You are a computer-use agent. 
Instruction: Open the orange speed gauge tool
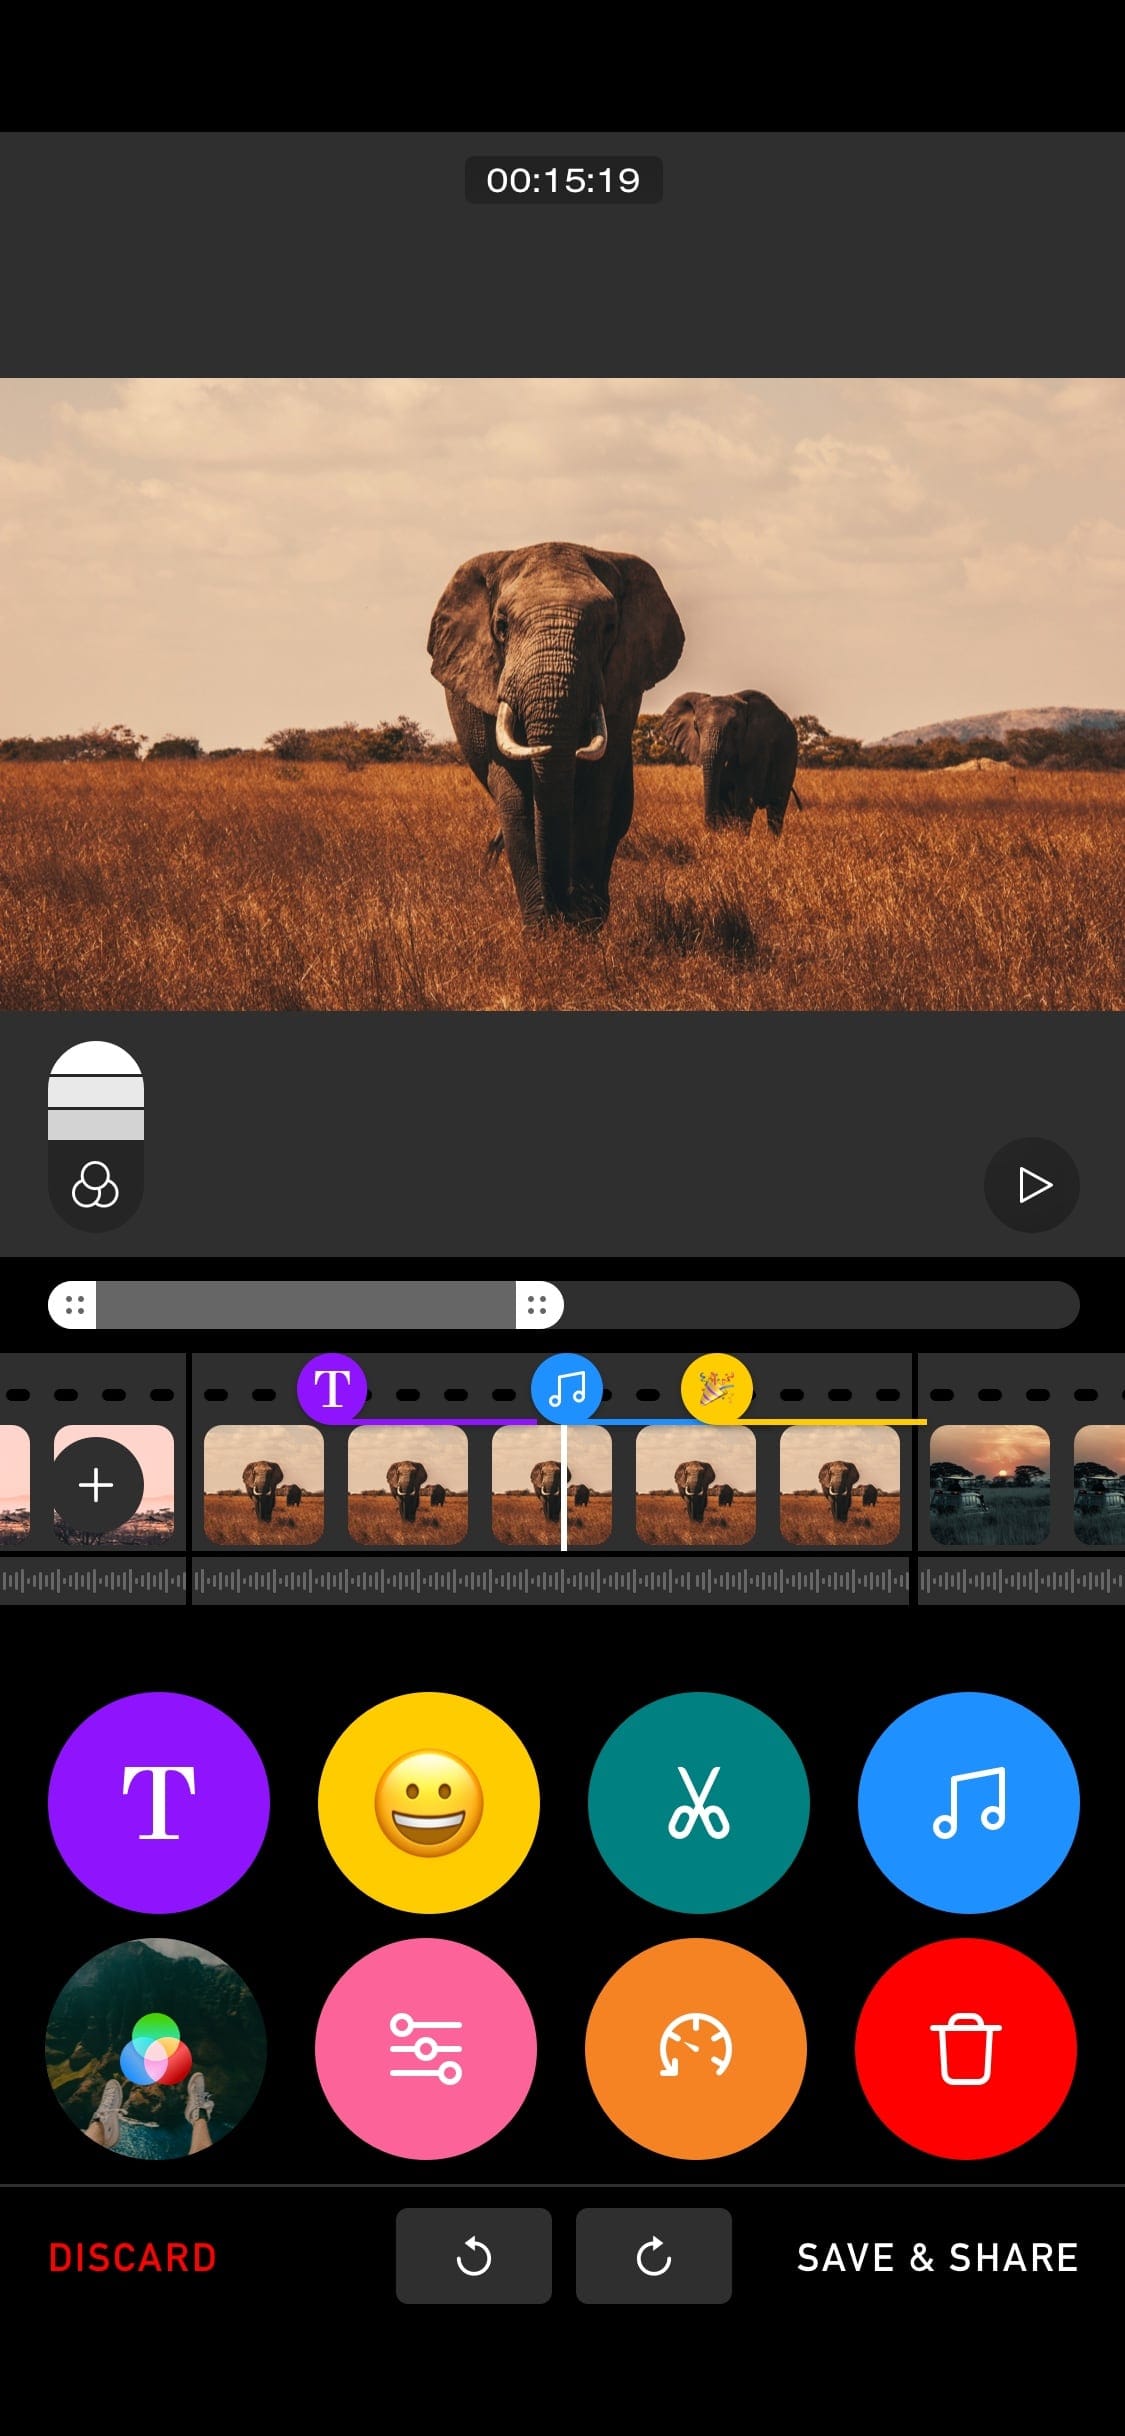(x=696, y=2048)
